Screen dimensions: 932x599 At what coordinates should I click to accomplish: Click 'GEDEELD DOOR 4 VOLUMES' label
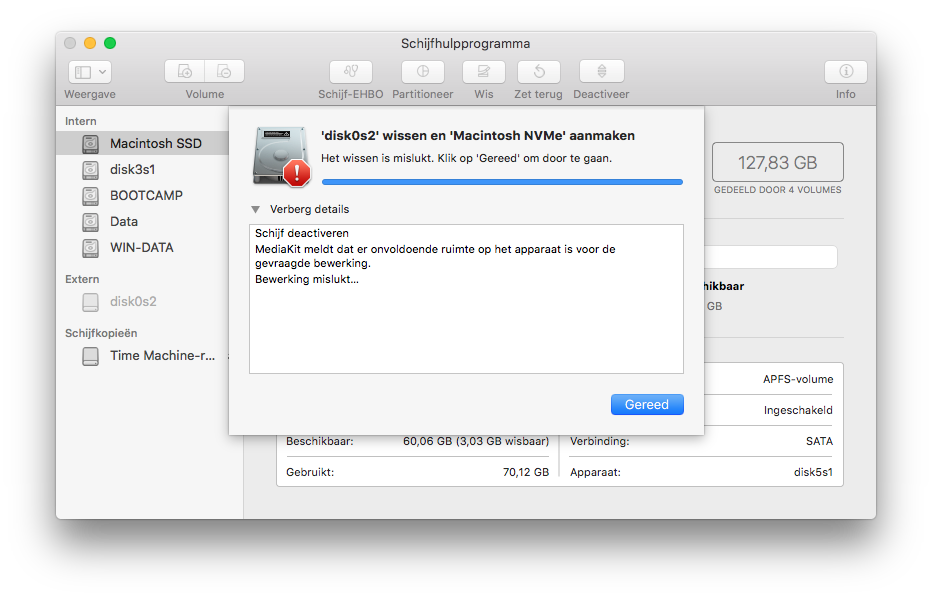[x=777, y=190]
